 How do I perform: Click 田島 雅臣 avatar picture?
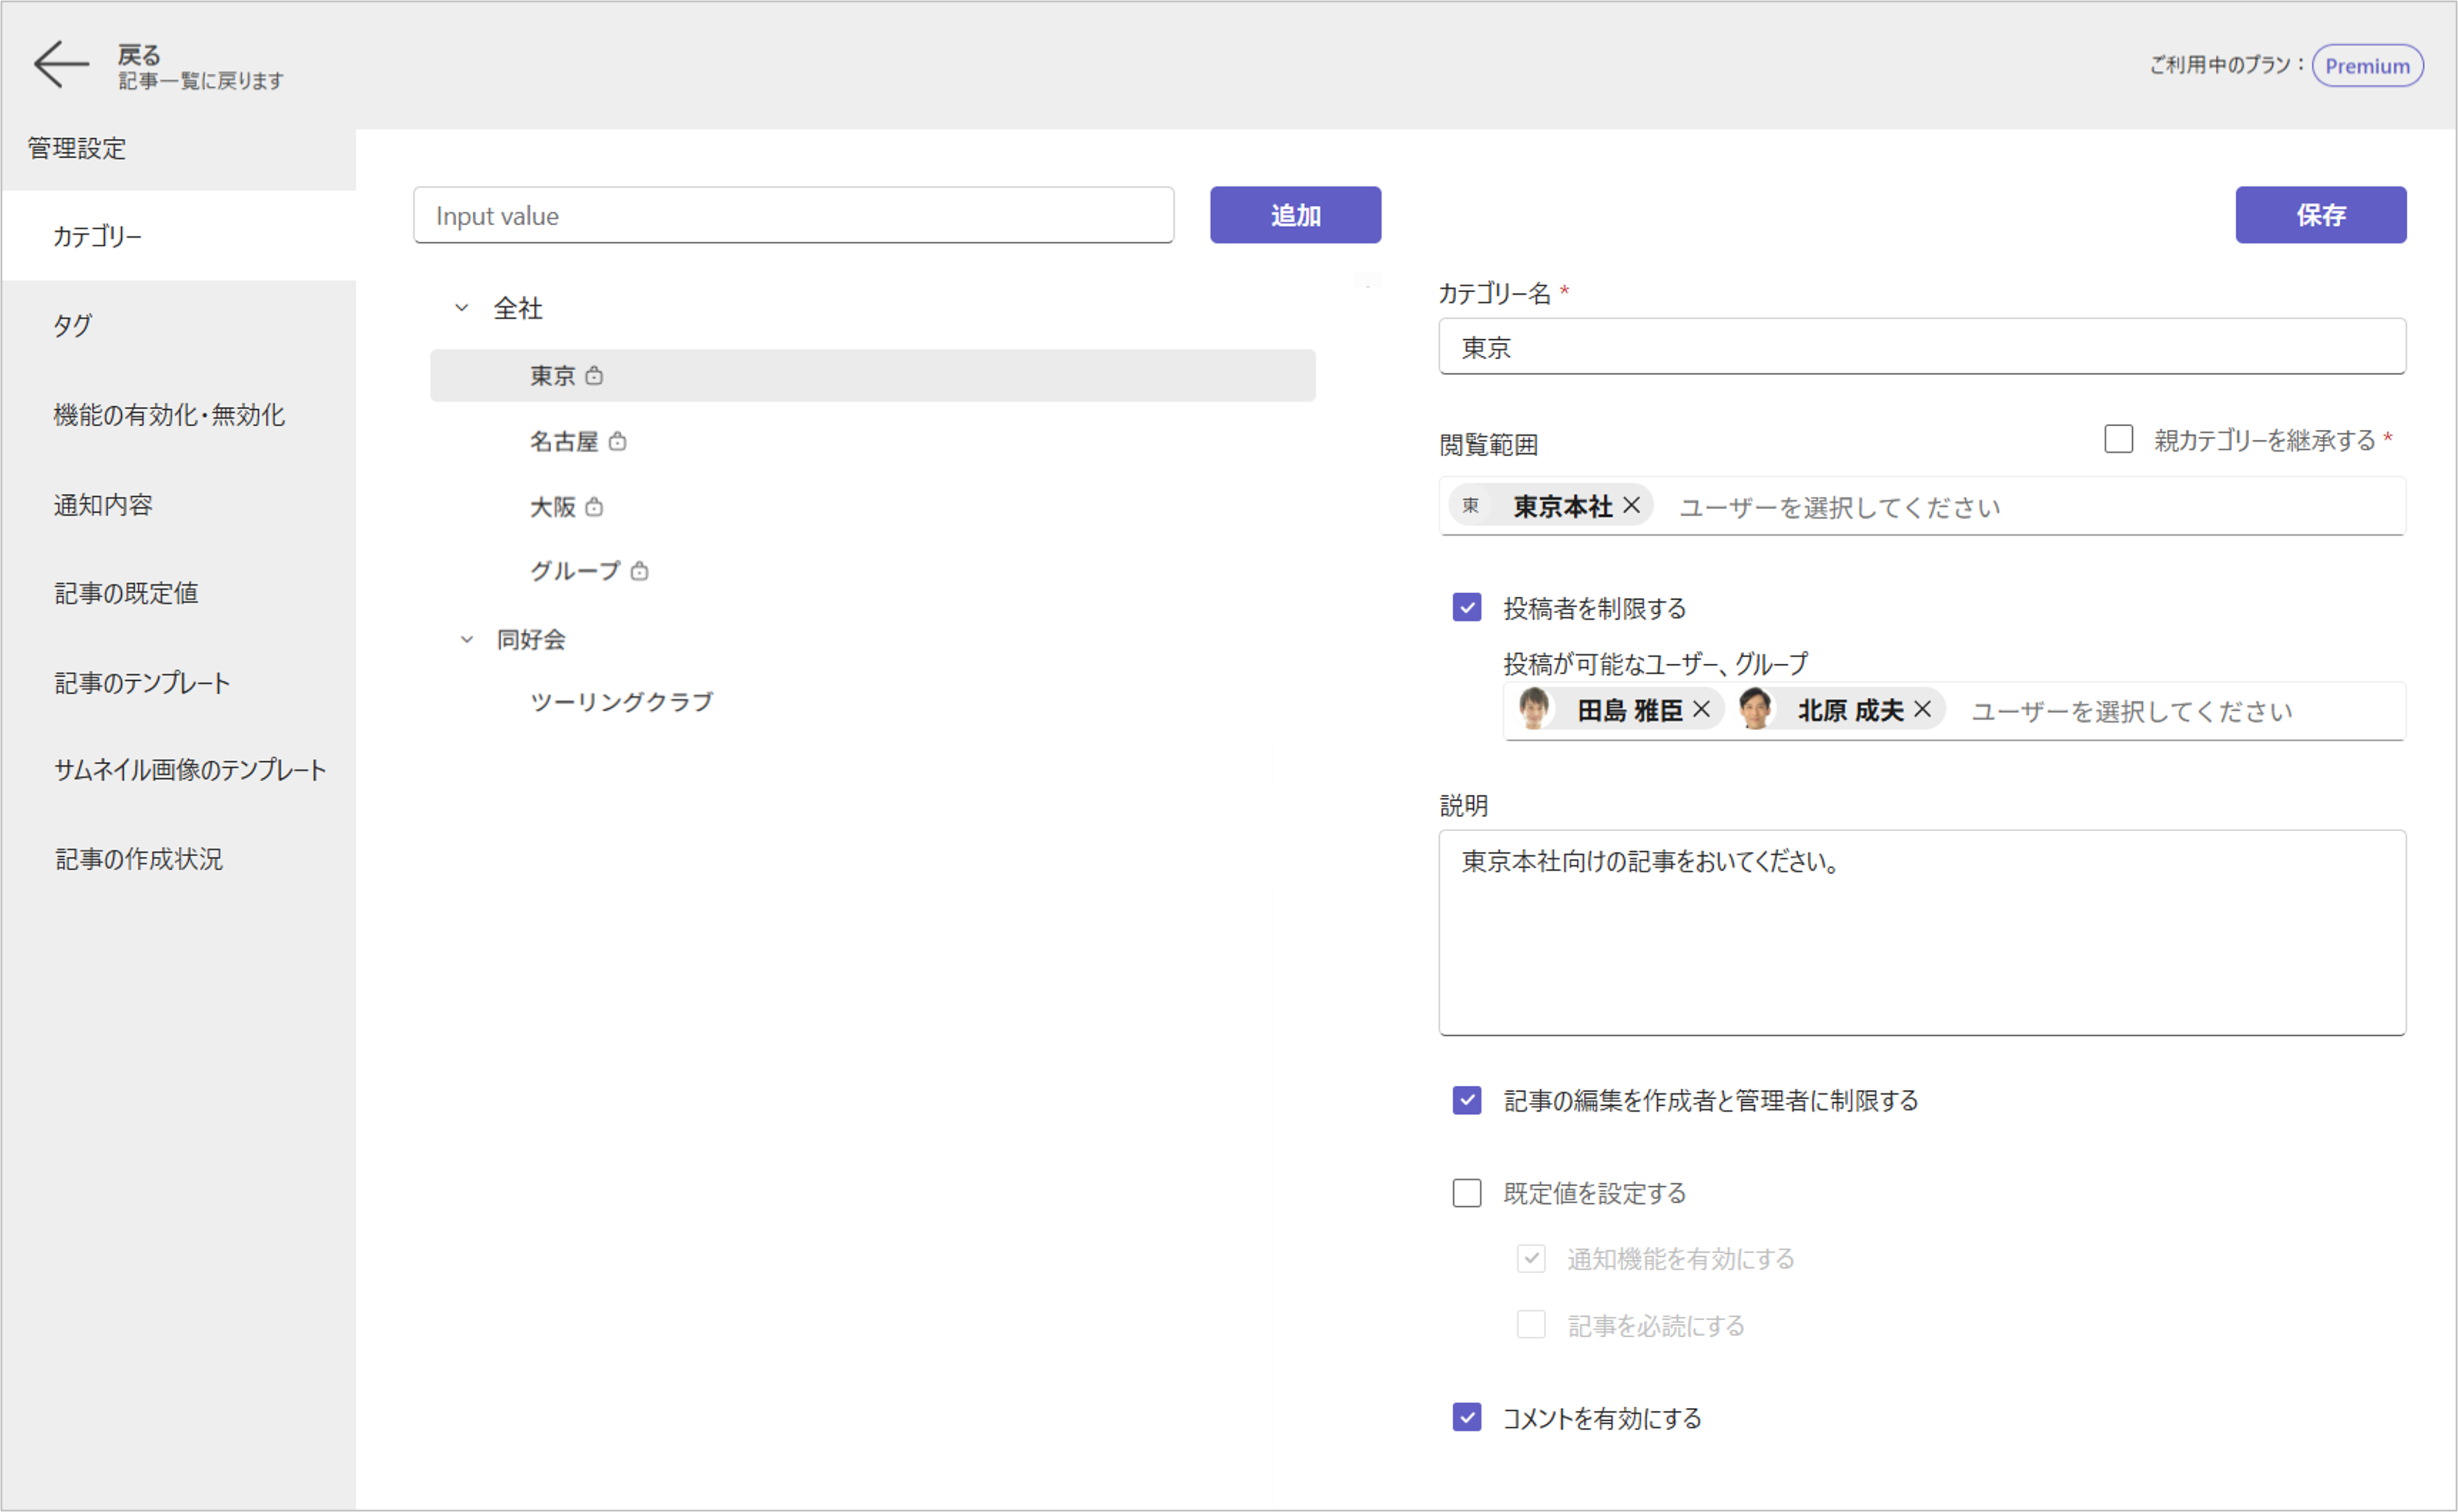coord(1534,709)
